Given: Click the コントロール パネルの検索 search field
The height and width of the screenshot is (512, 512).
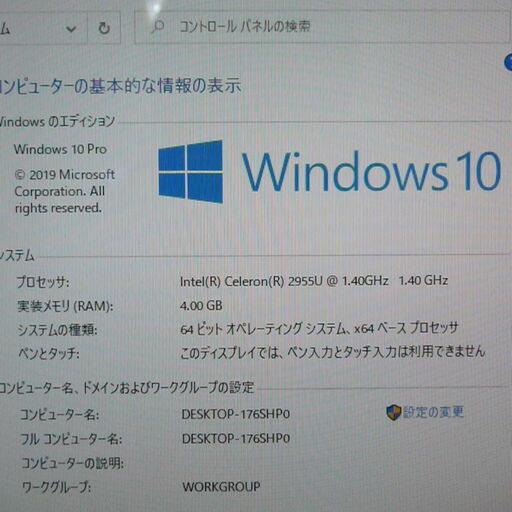Looking at the screenshot, I should click(x=322, y=26).
